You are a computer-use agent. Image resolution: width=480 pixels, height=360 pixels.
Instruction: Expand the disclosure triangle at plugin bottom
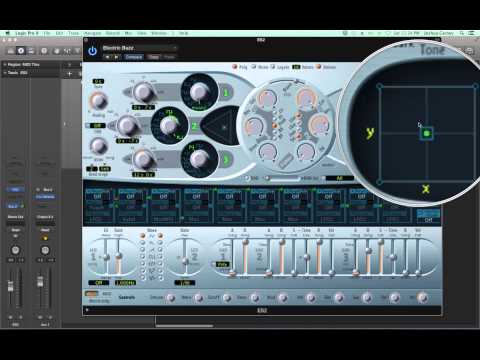coord(87,310)
